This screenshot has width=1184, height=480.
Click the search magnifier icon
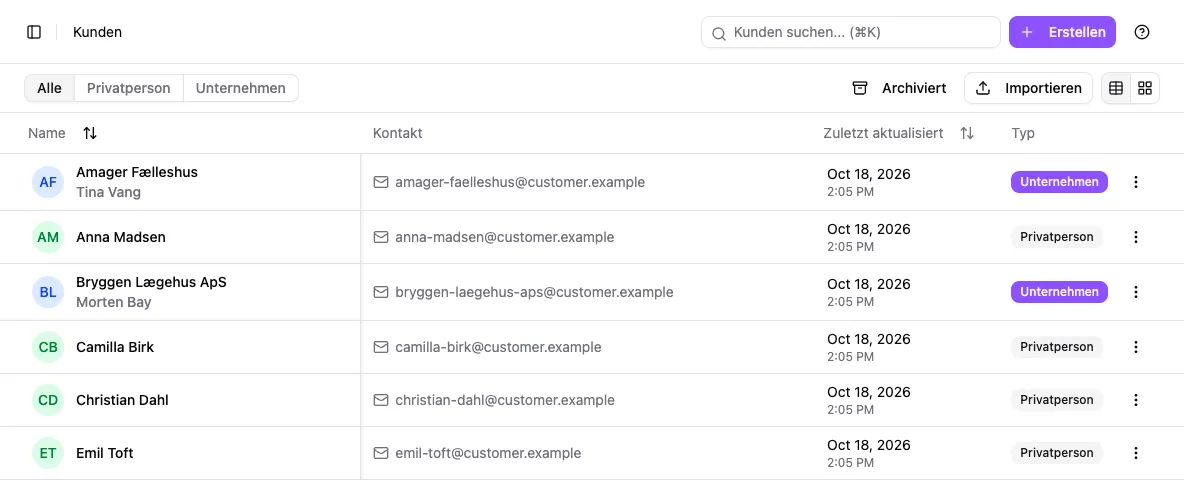719,33
